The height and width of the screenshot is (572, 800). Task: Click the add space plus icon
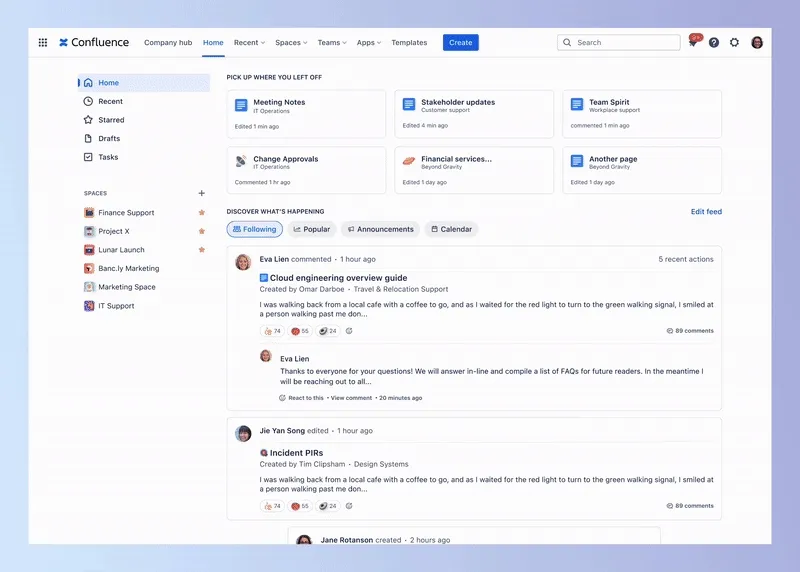tap(202, 193)
